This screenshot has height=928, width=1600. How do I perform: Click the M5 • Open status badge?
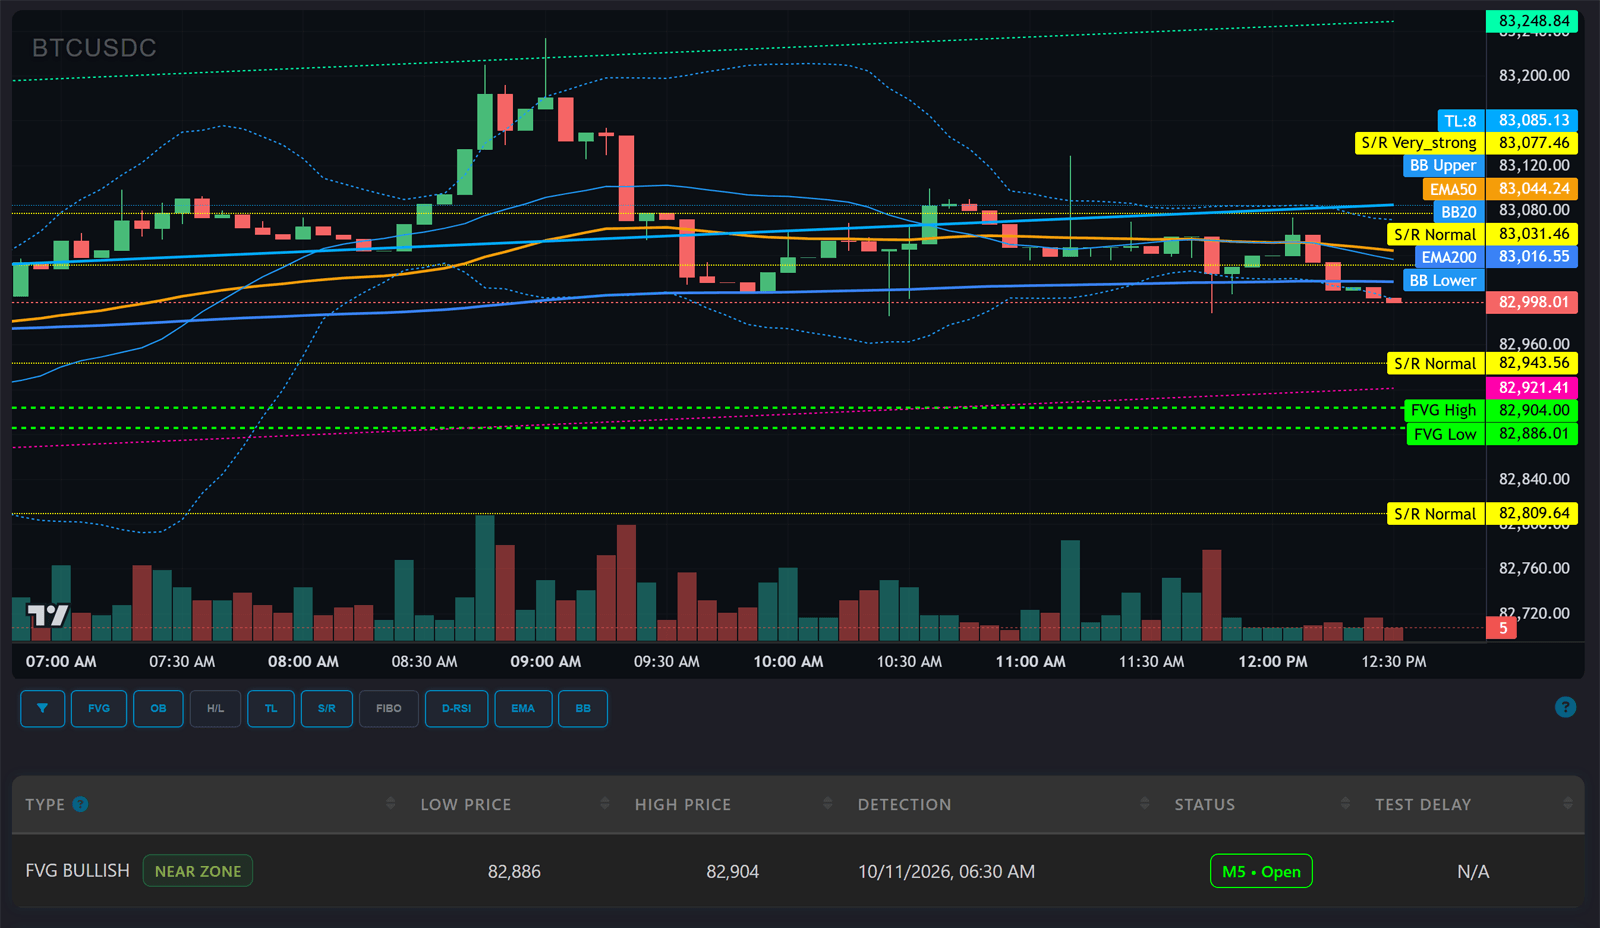(1261, 871)
